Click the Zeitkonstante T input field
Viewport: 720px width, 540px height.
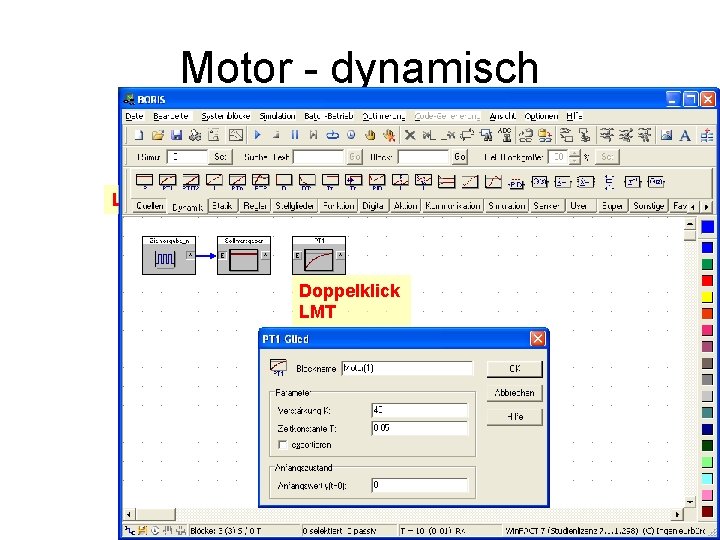click(419, 428)
